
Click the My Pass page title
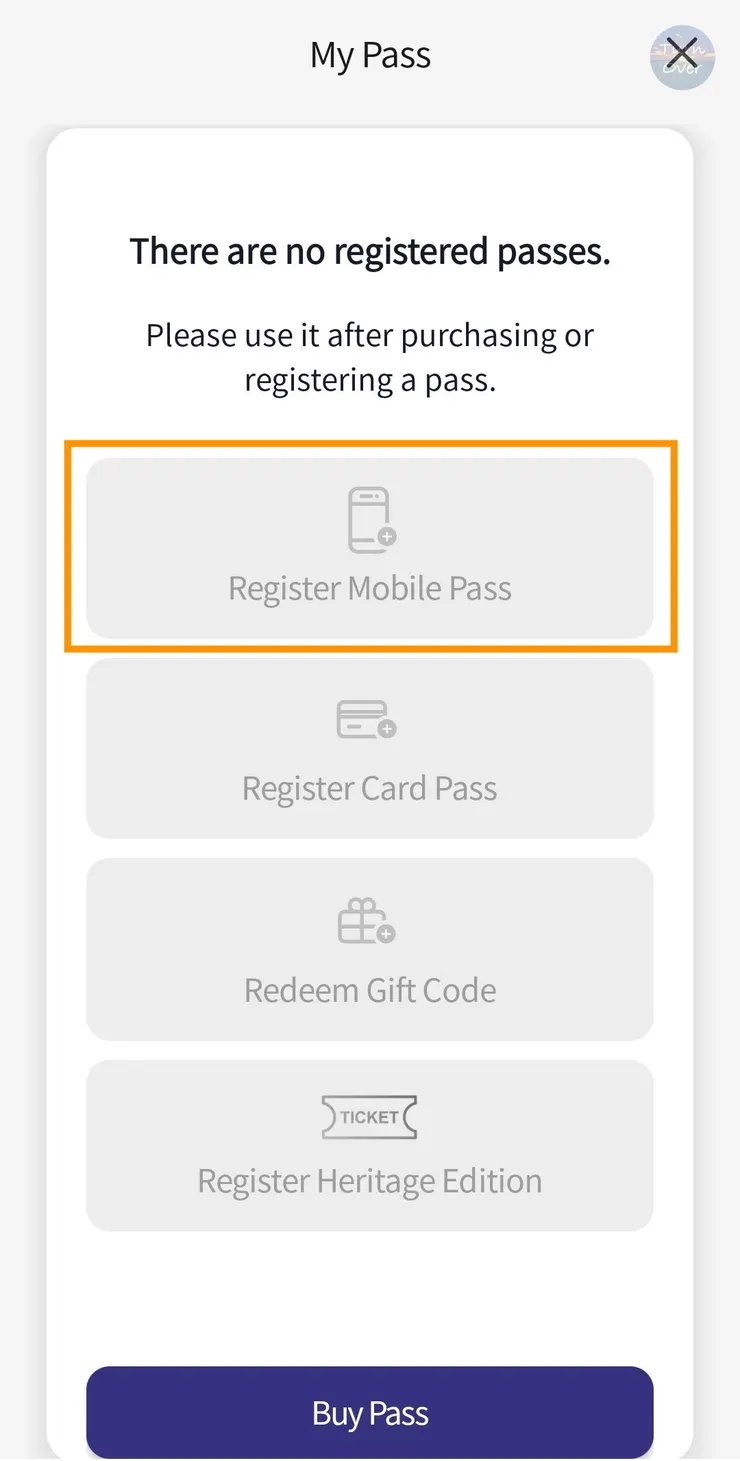pyautogui.click(x=370, y=56)
